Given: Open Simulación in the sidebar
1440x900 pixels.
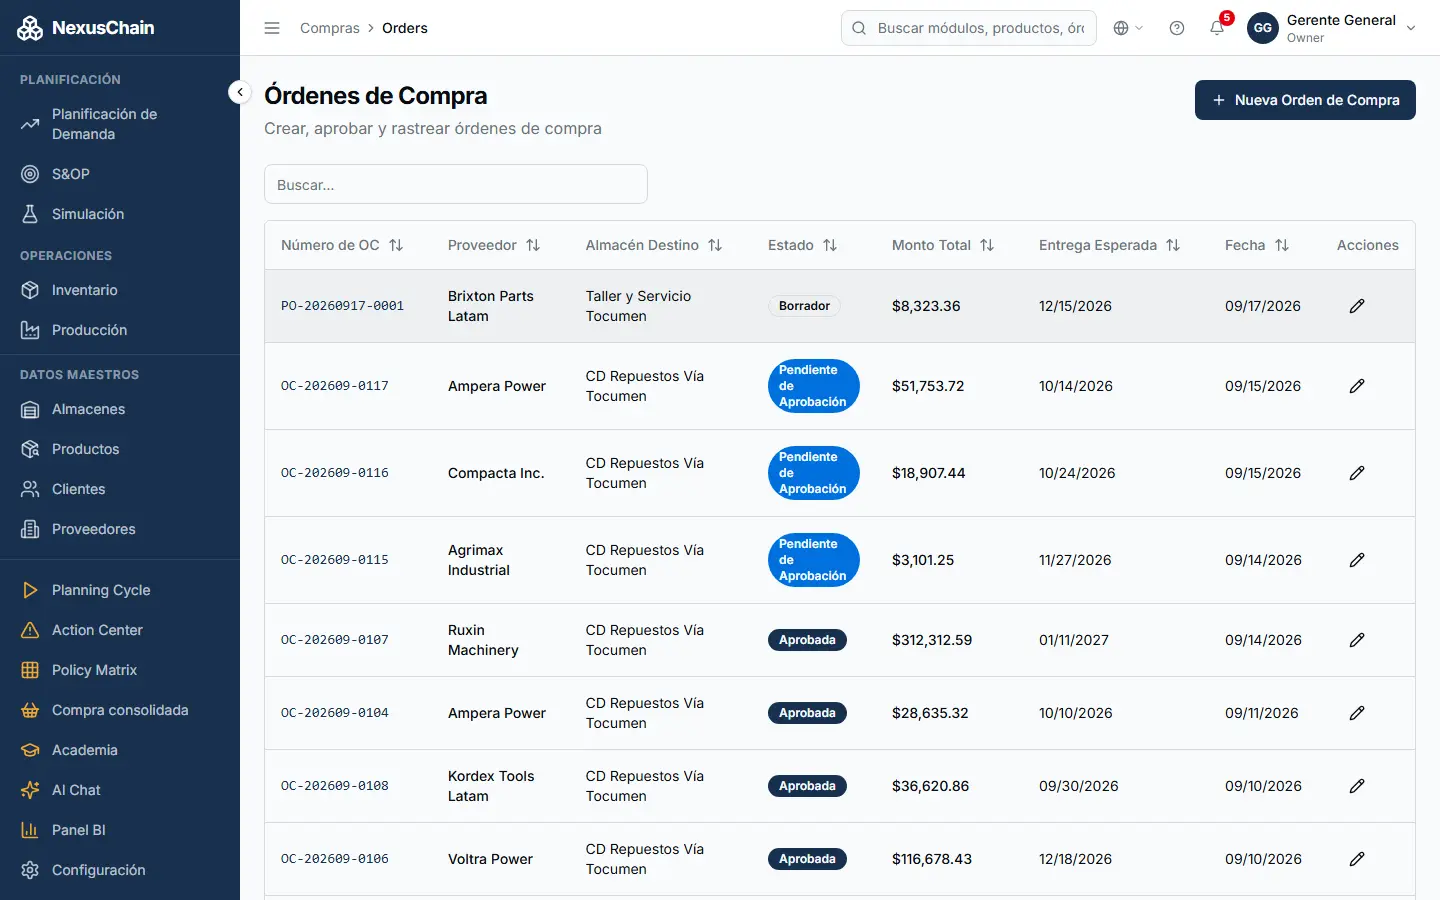Looking at the screenshot, I should (x=120, y=214).
